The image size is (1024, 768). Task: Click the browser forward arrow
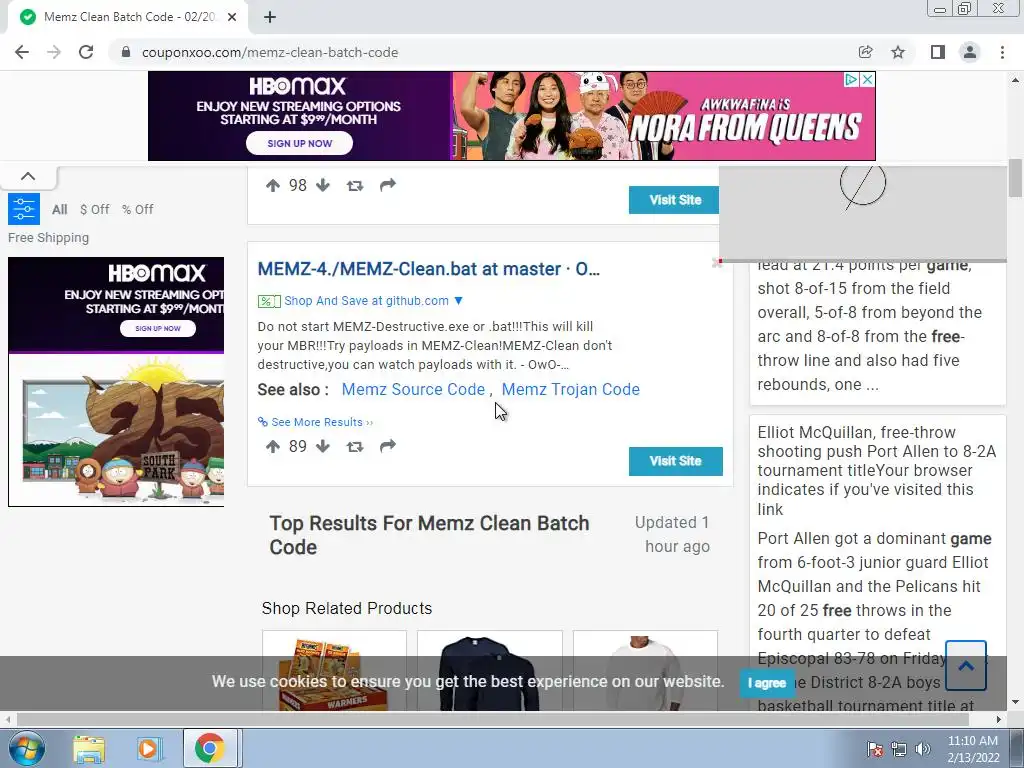(54, 52)
